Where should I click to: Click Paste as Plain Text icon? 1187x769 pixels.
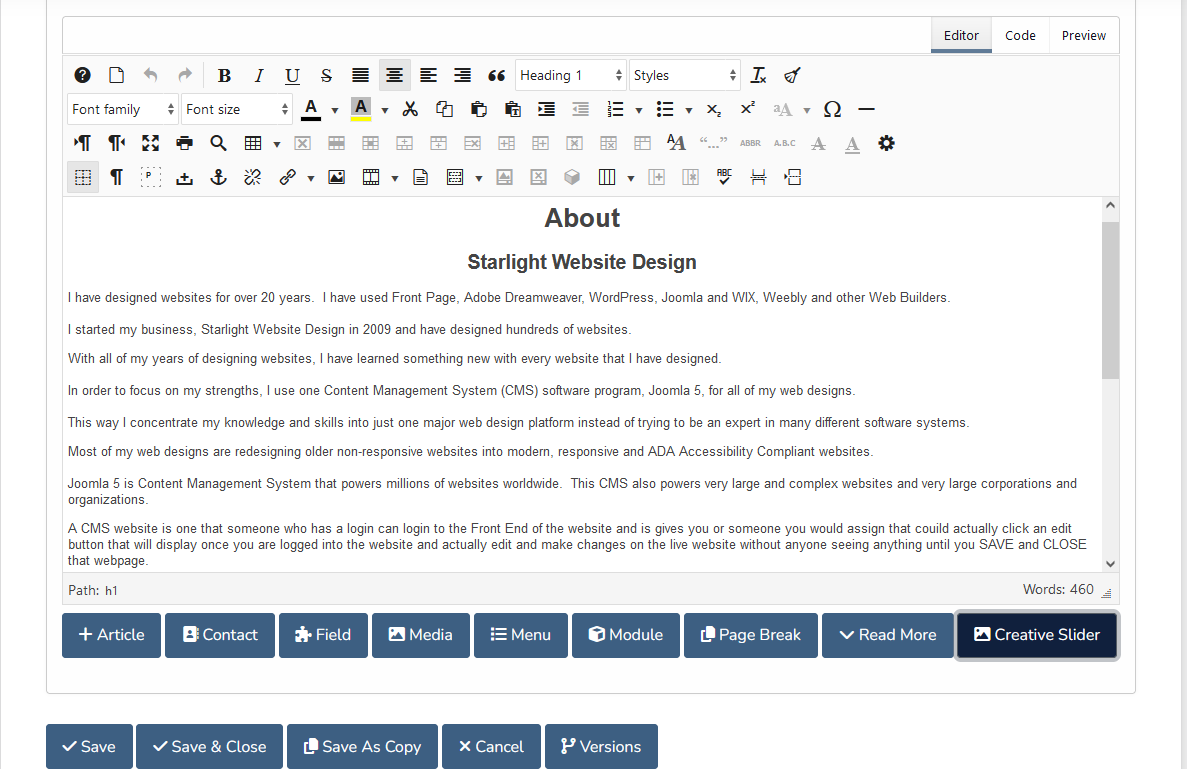[512, 109]
